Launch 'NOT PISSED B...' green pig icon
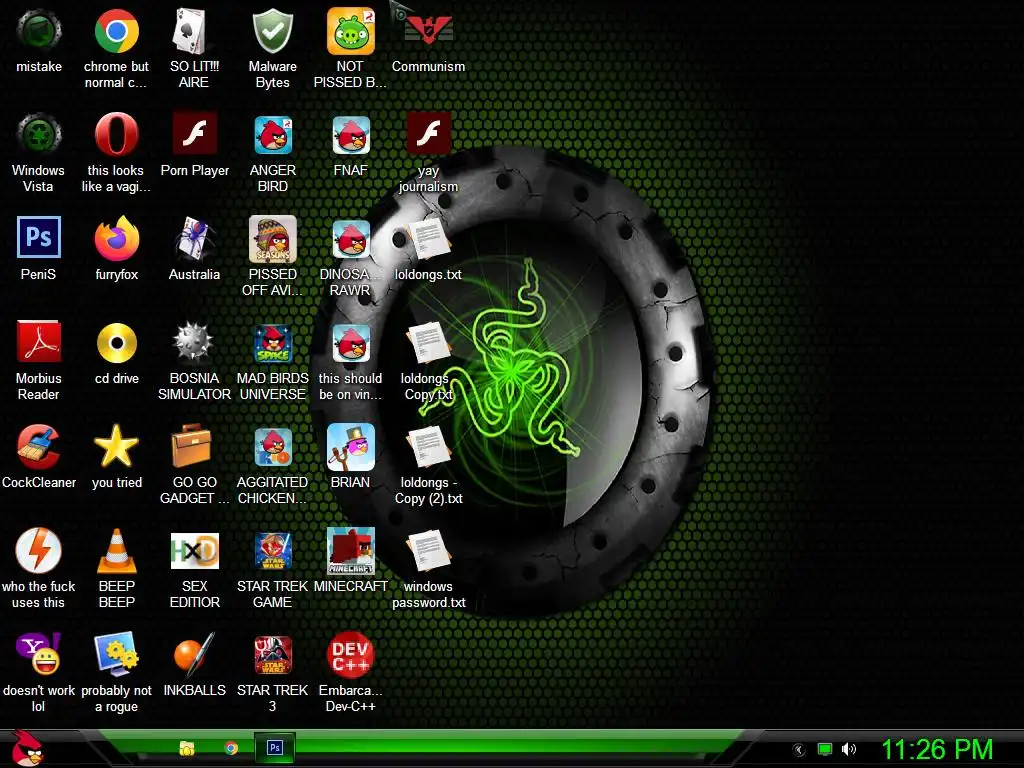This screenshot has height=768, width=1024. [351, 31]
